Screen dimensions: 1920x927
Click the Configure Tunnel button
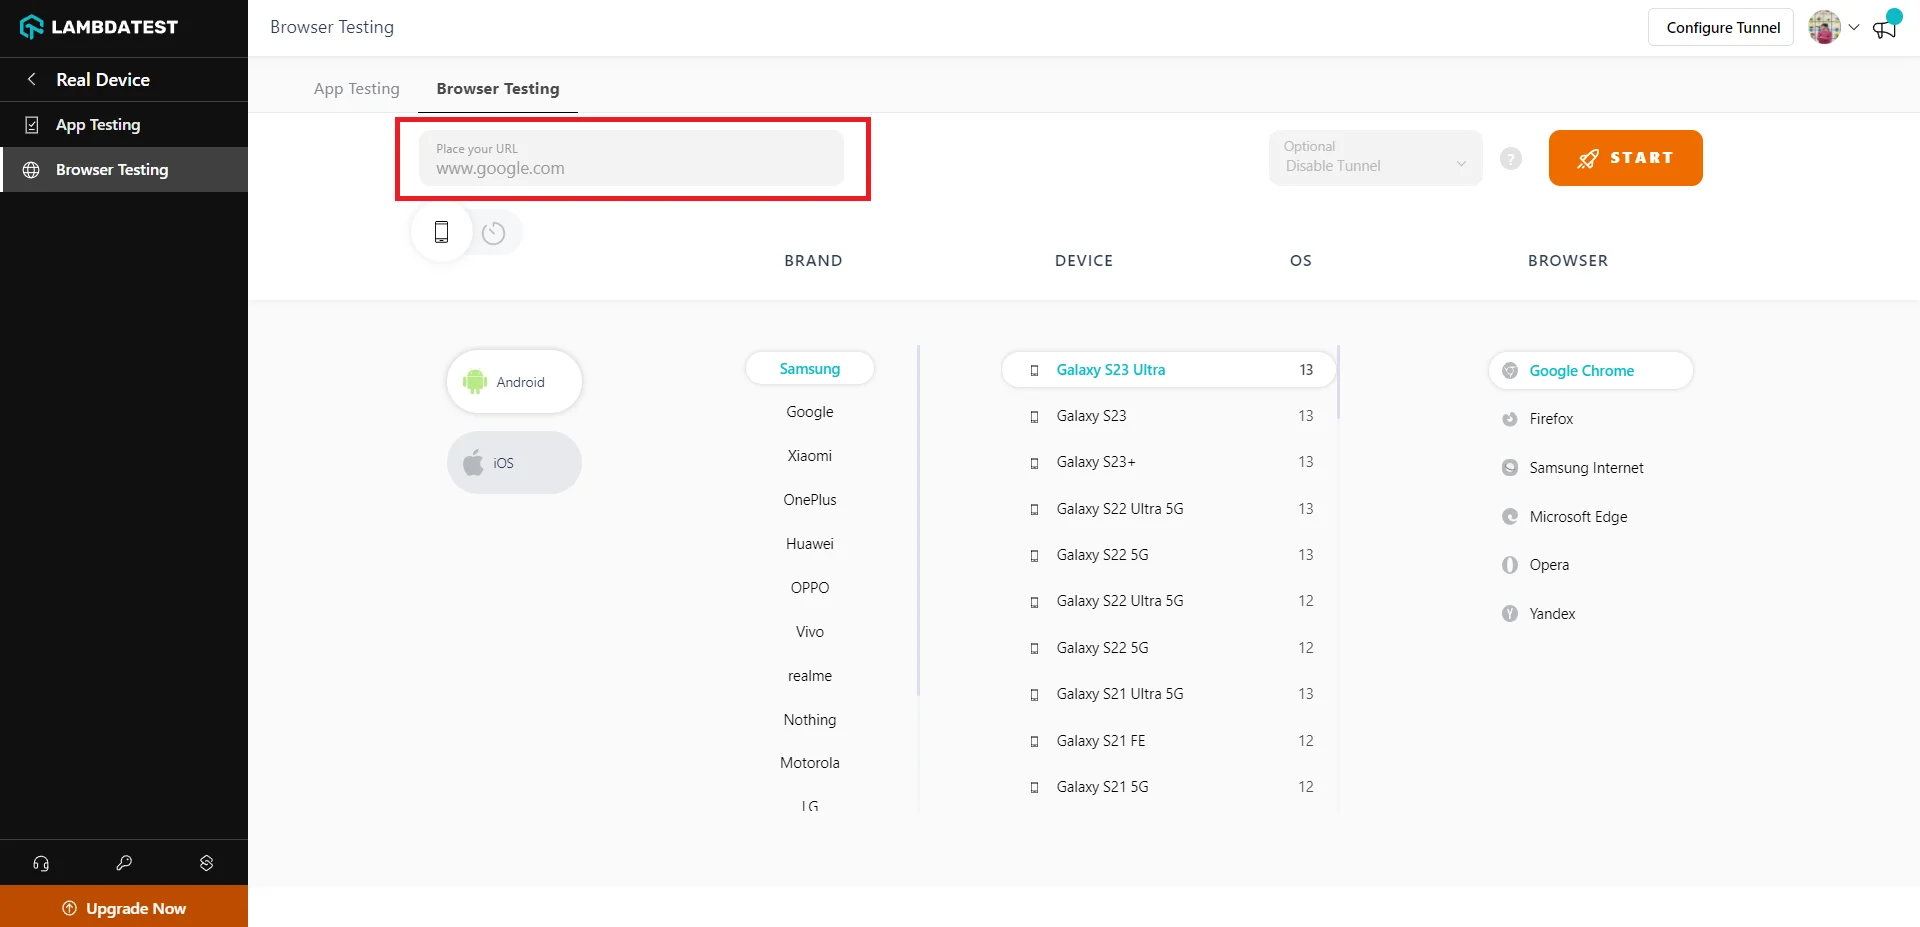pyautogui.click(x=1722, y=28)
